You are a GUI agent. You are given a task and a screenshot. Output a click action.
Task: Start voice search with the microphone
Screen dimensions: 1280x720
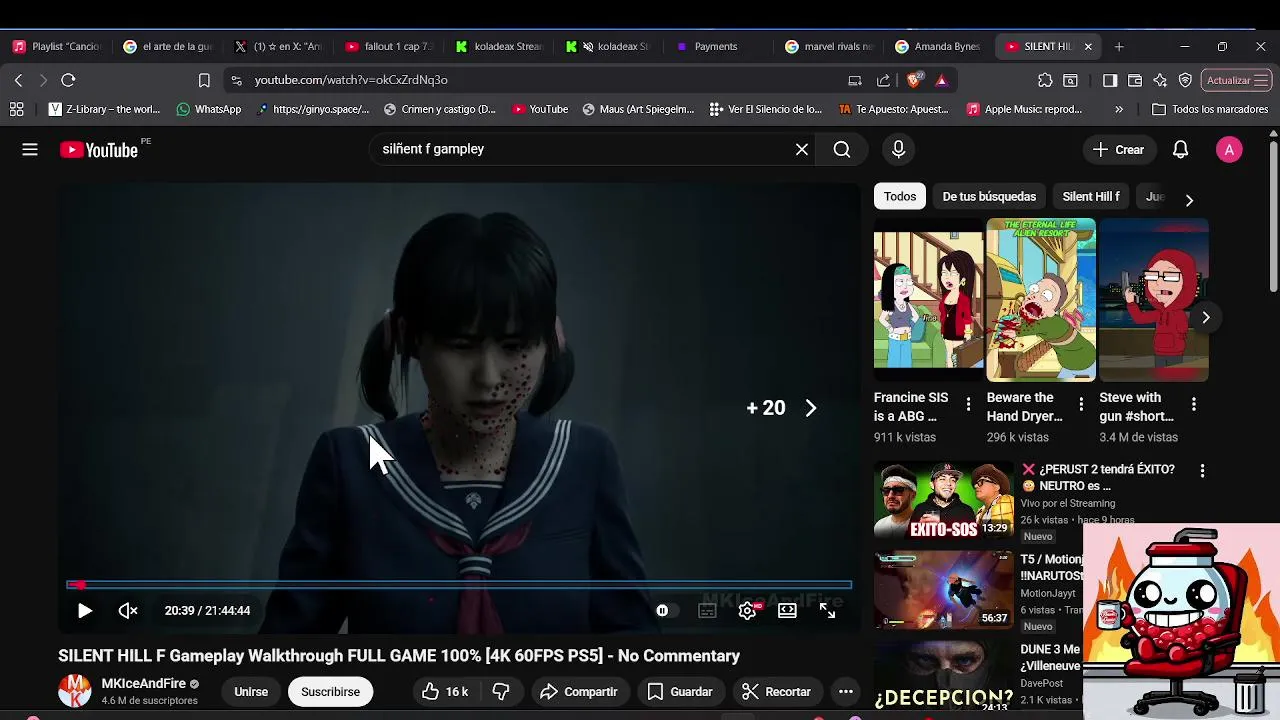(x=898, y=150)
